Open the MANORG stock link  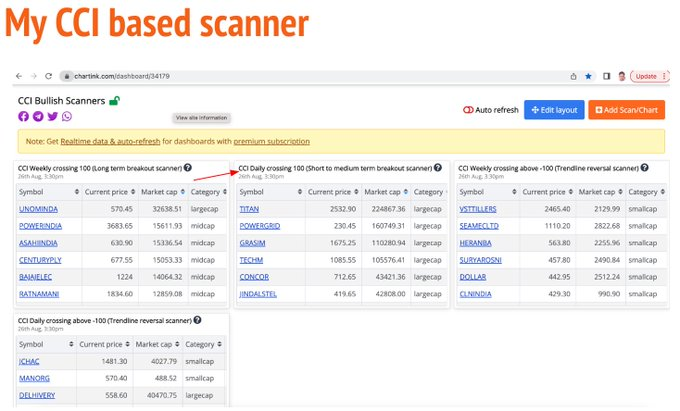pos(34,378)
